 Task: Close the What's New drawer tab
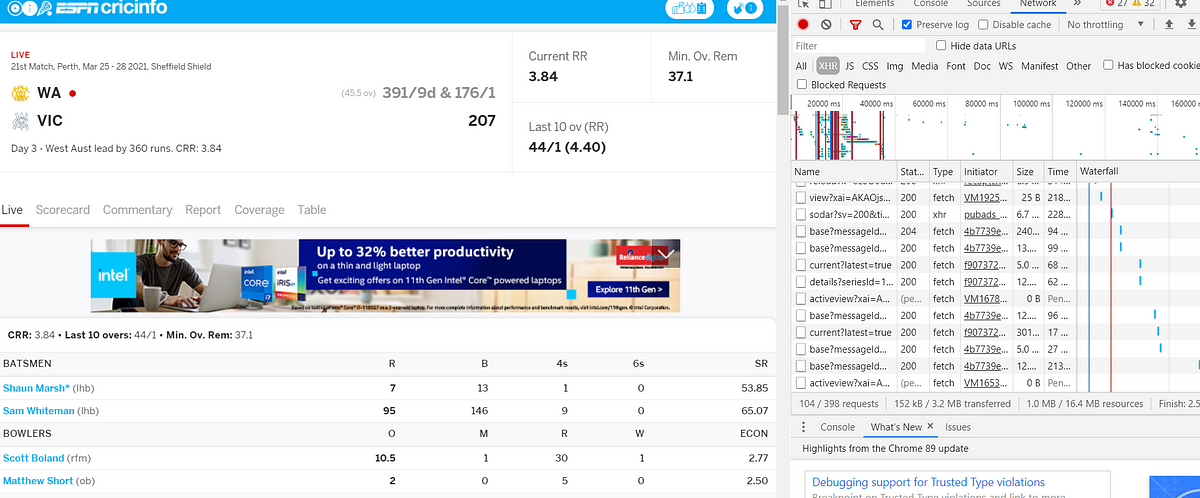930,427
